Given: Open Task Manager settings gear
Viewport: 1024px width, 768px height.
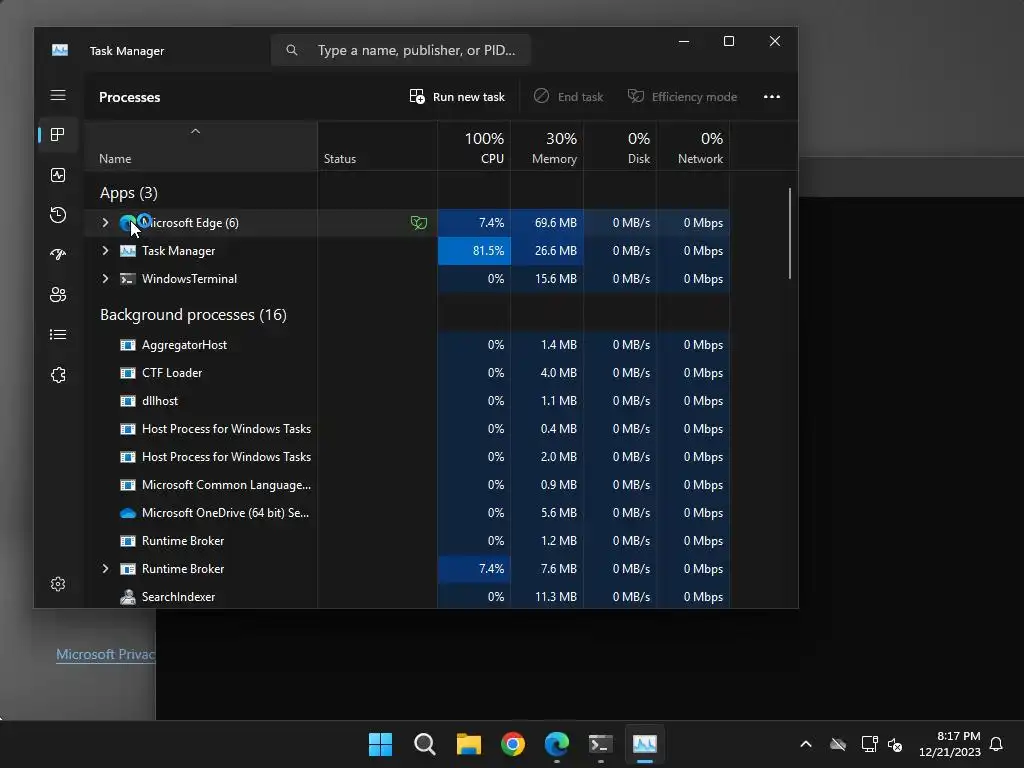Looking at the screenshot, I should 57,584.
